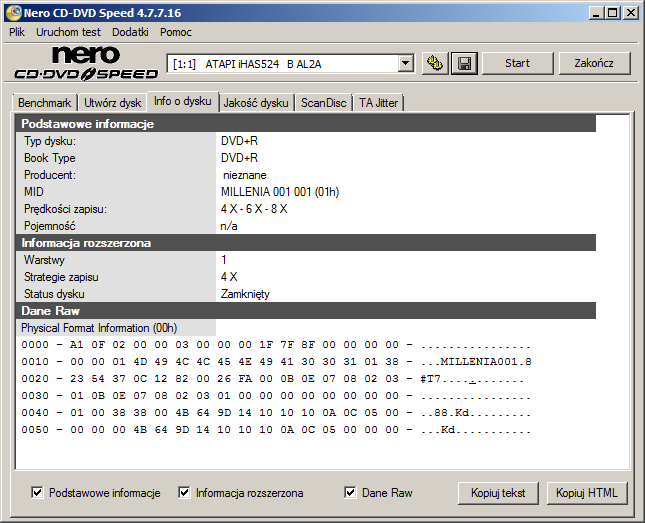
Task: Click the Producent value nieznane
Action: click(x=245, y=175)
